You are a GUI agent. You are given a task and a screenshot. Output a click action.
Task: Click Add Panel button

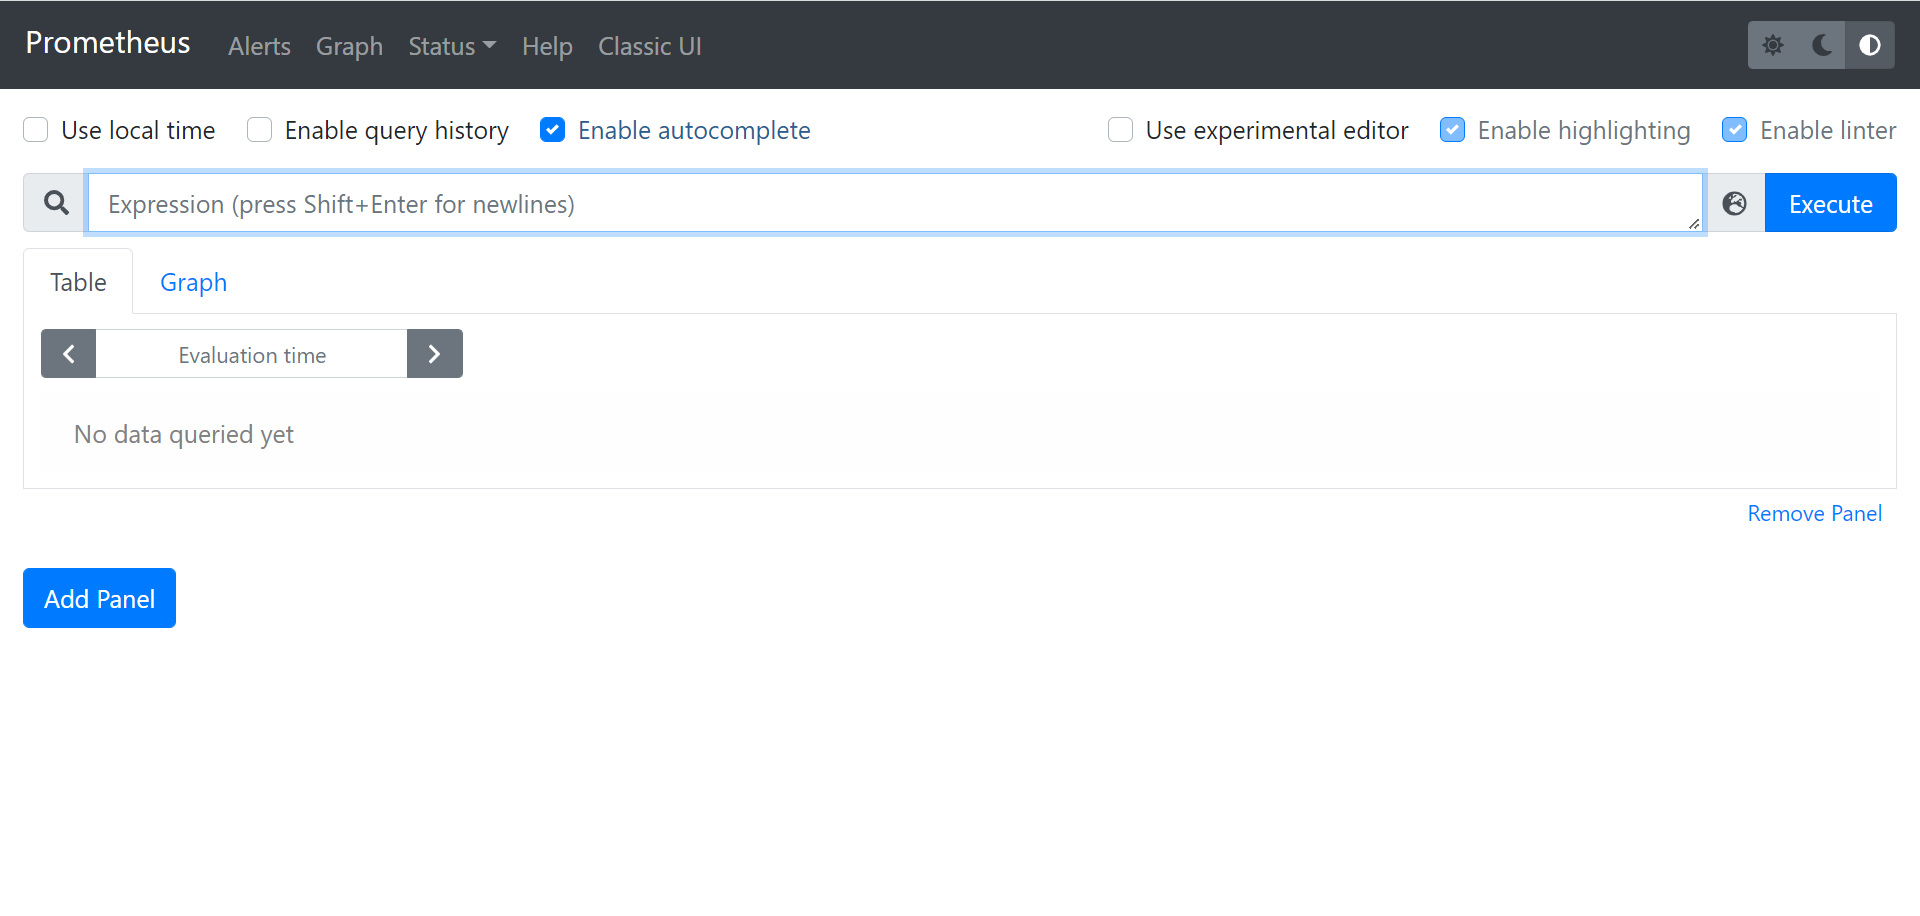(99, 598)
